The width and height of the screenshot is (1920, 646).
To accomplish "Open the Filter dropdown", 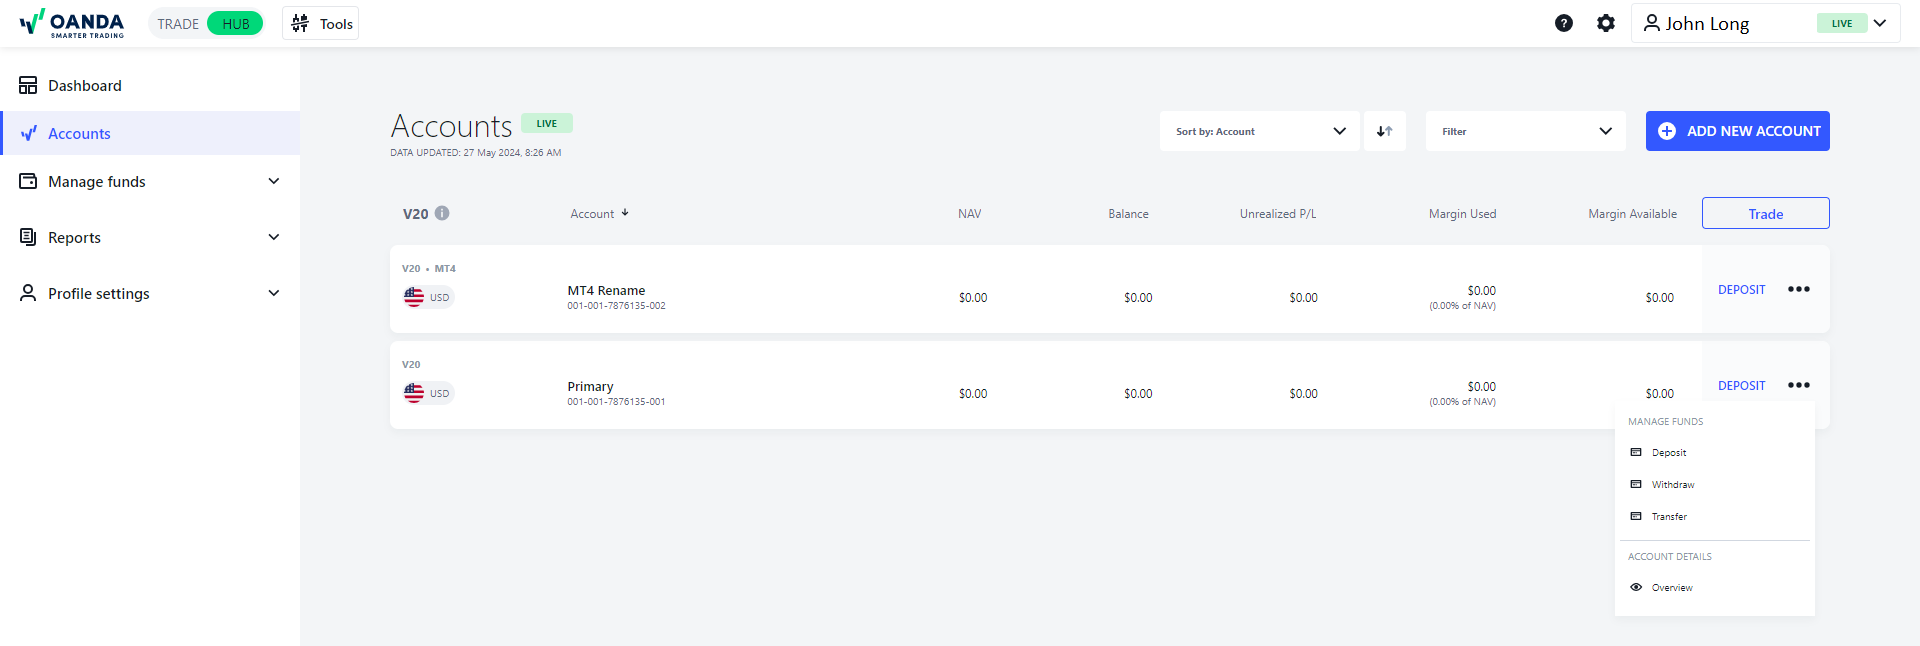I will [1525, 131].
